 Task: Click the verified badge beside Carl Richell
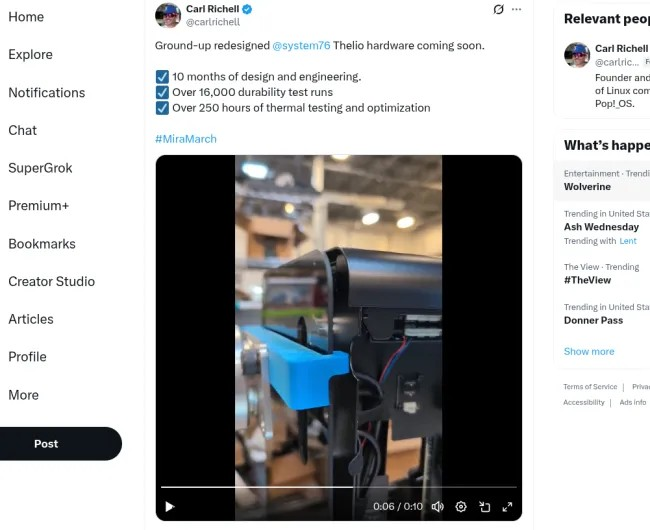[247, 9]
